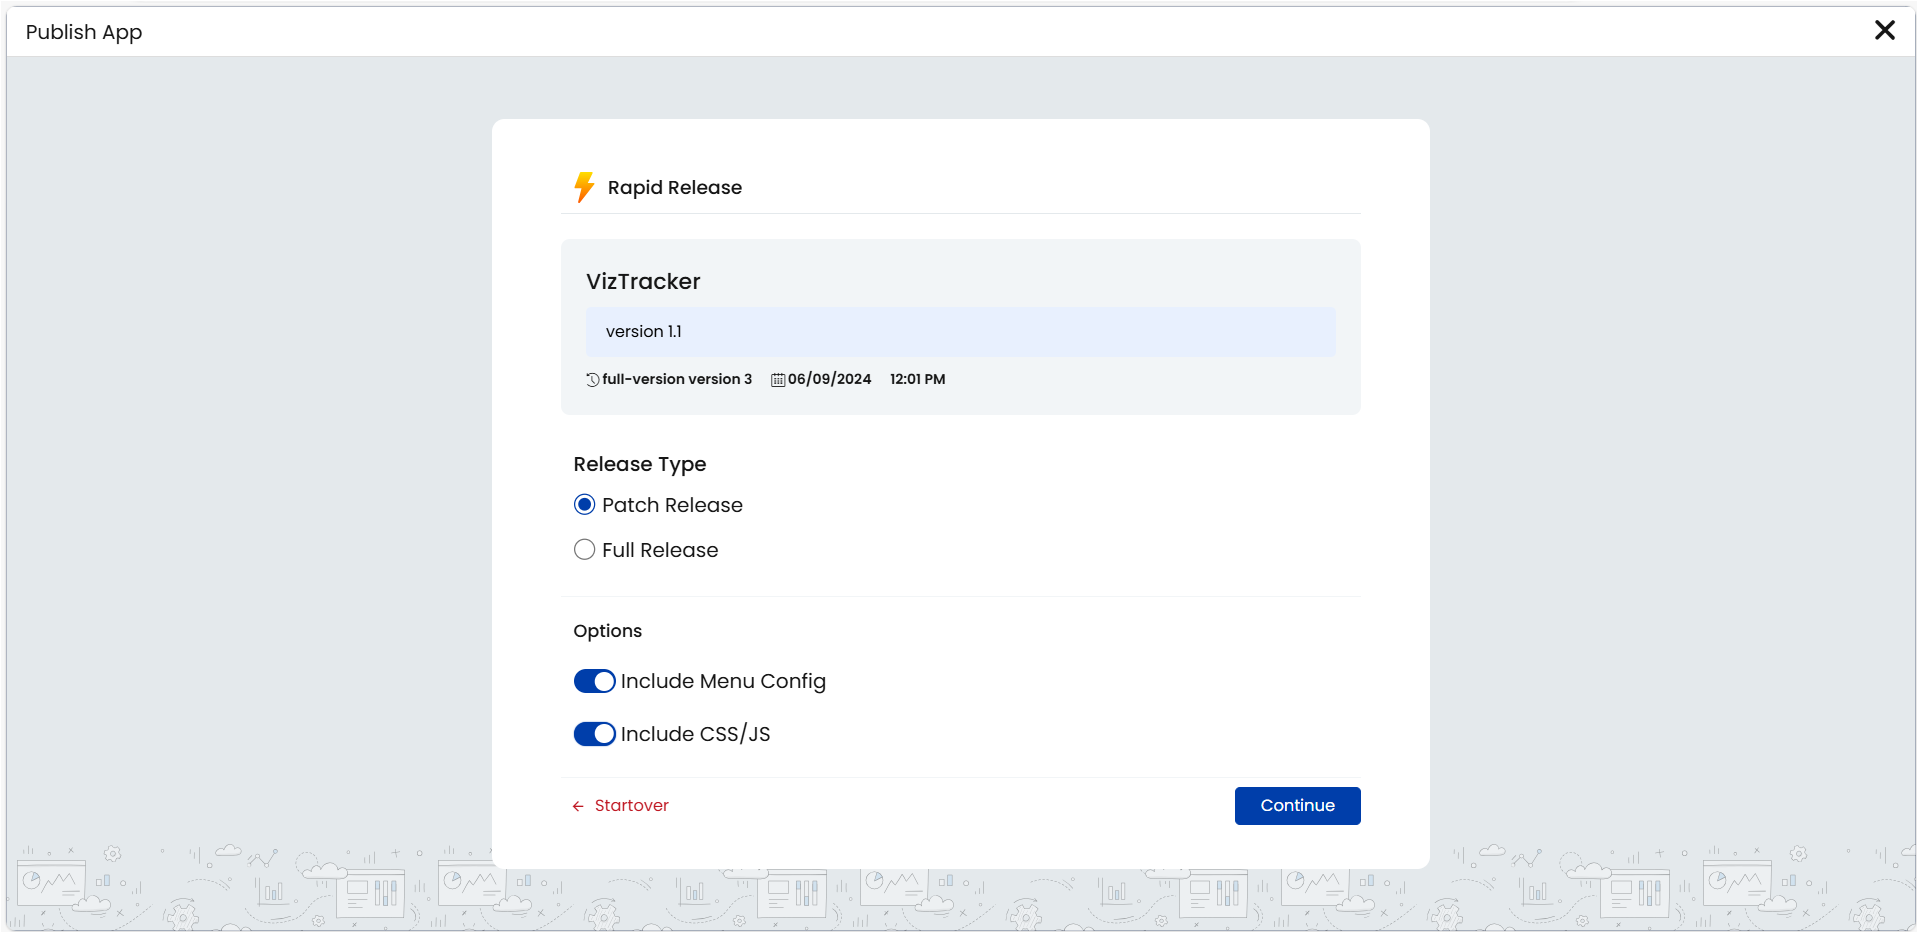The height and width of the screenshot is (933, 1918).
Task: Select the Full Release radio button
Action: 585,550
